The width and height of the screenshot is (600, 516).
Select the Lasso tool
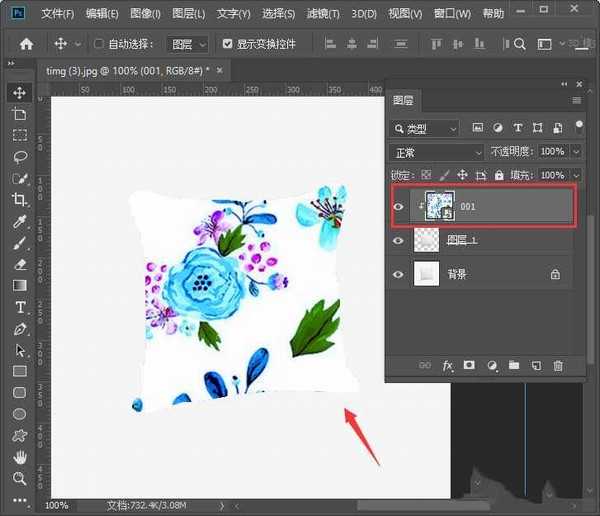19,157
